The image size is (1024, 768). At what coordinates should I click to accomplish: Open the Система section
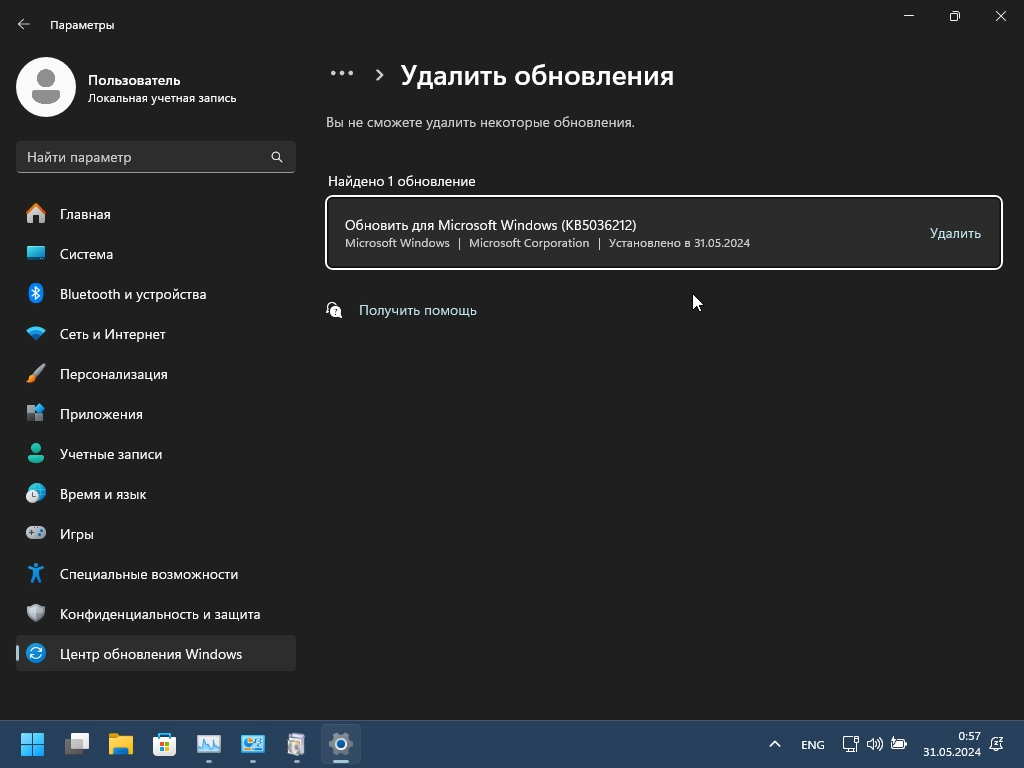(155, 254)
